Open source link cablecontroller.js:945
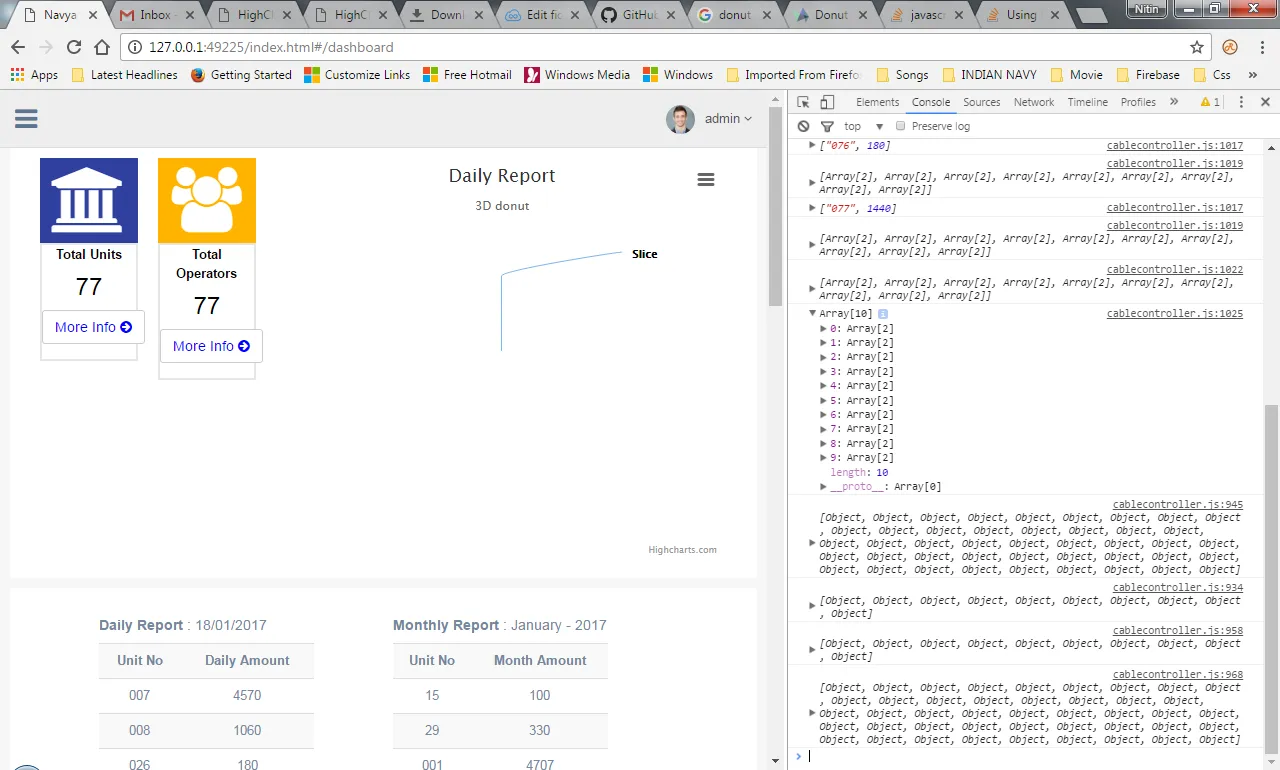This screenshot has width=1280, height=770. pyautogui.click(x=1178, y=505)
